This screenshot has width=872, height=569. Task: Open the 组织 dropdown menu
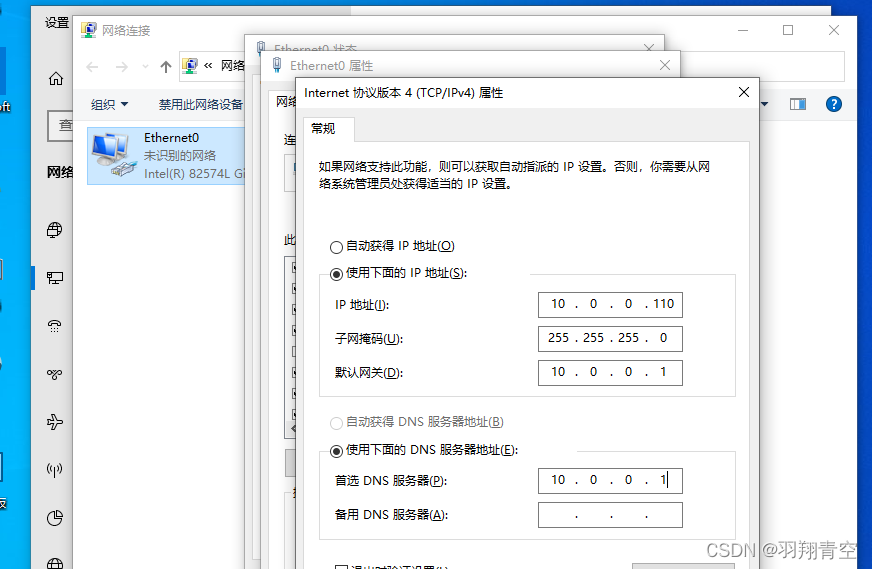(109, 105)
